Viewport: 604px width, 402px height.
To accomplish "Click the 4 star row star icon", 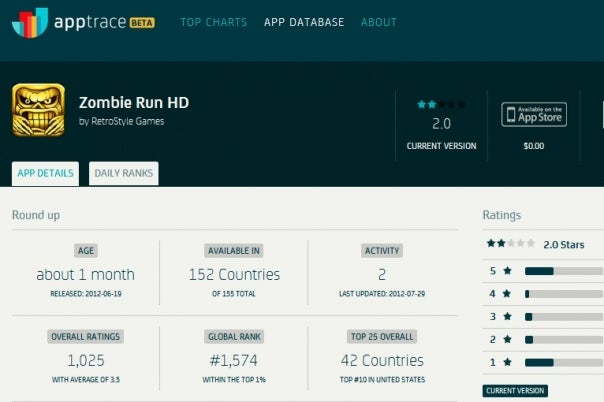I will (507, 294).
